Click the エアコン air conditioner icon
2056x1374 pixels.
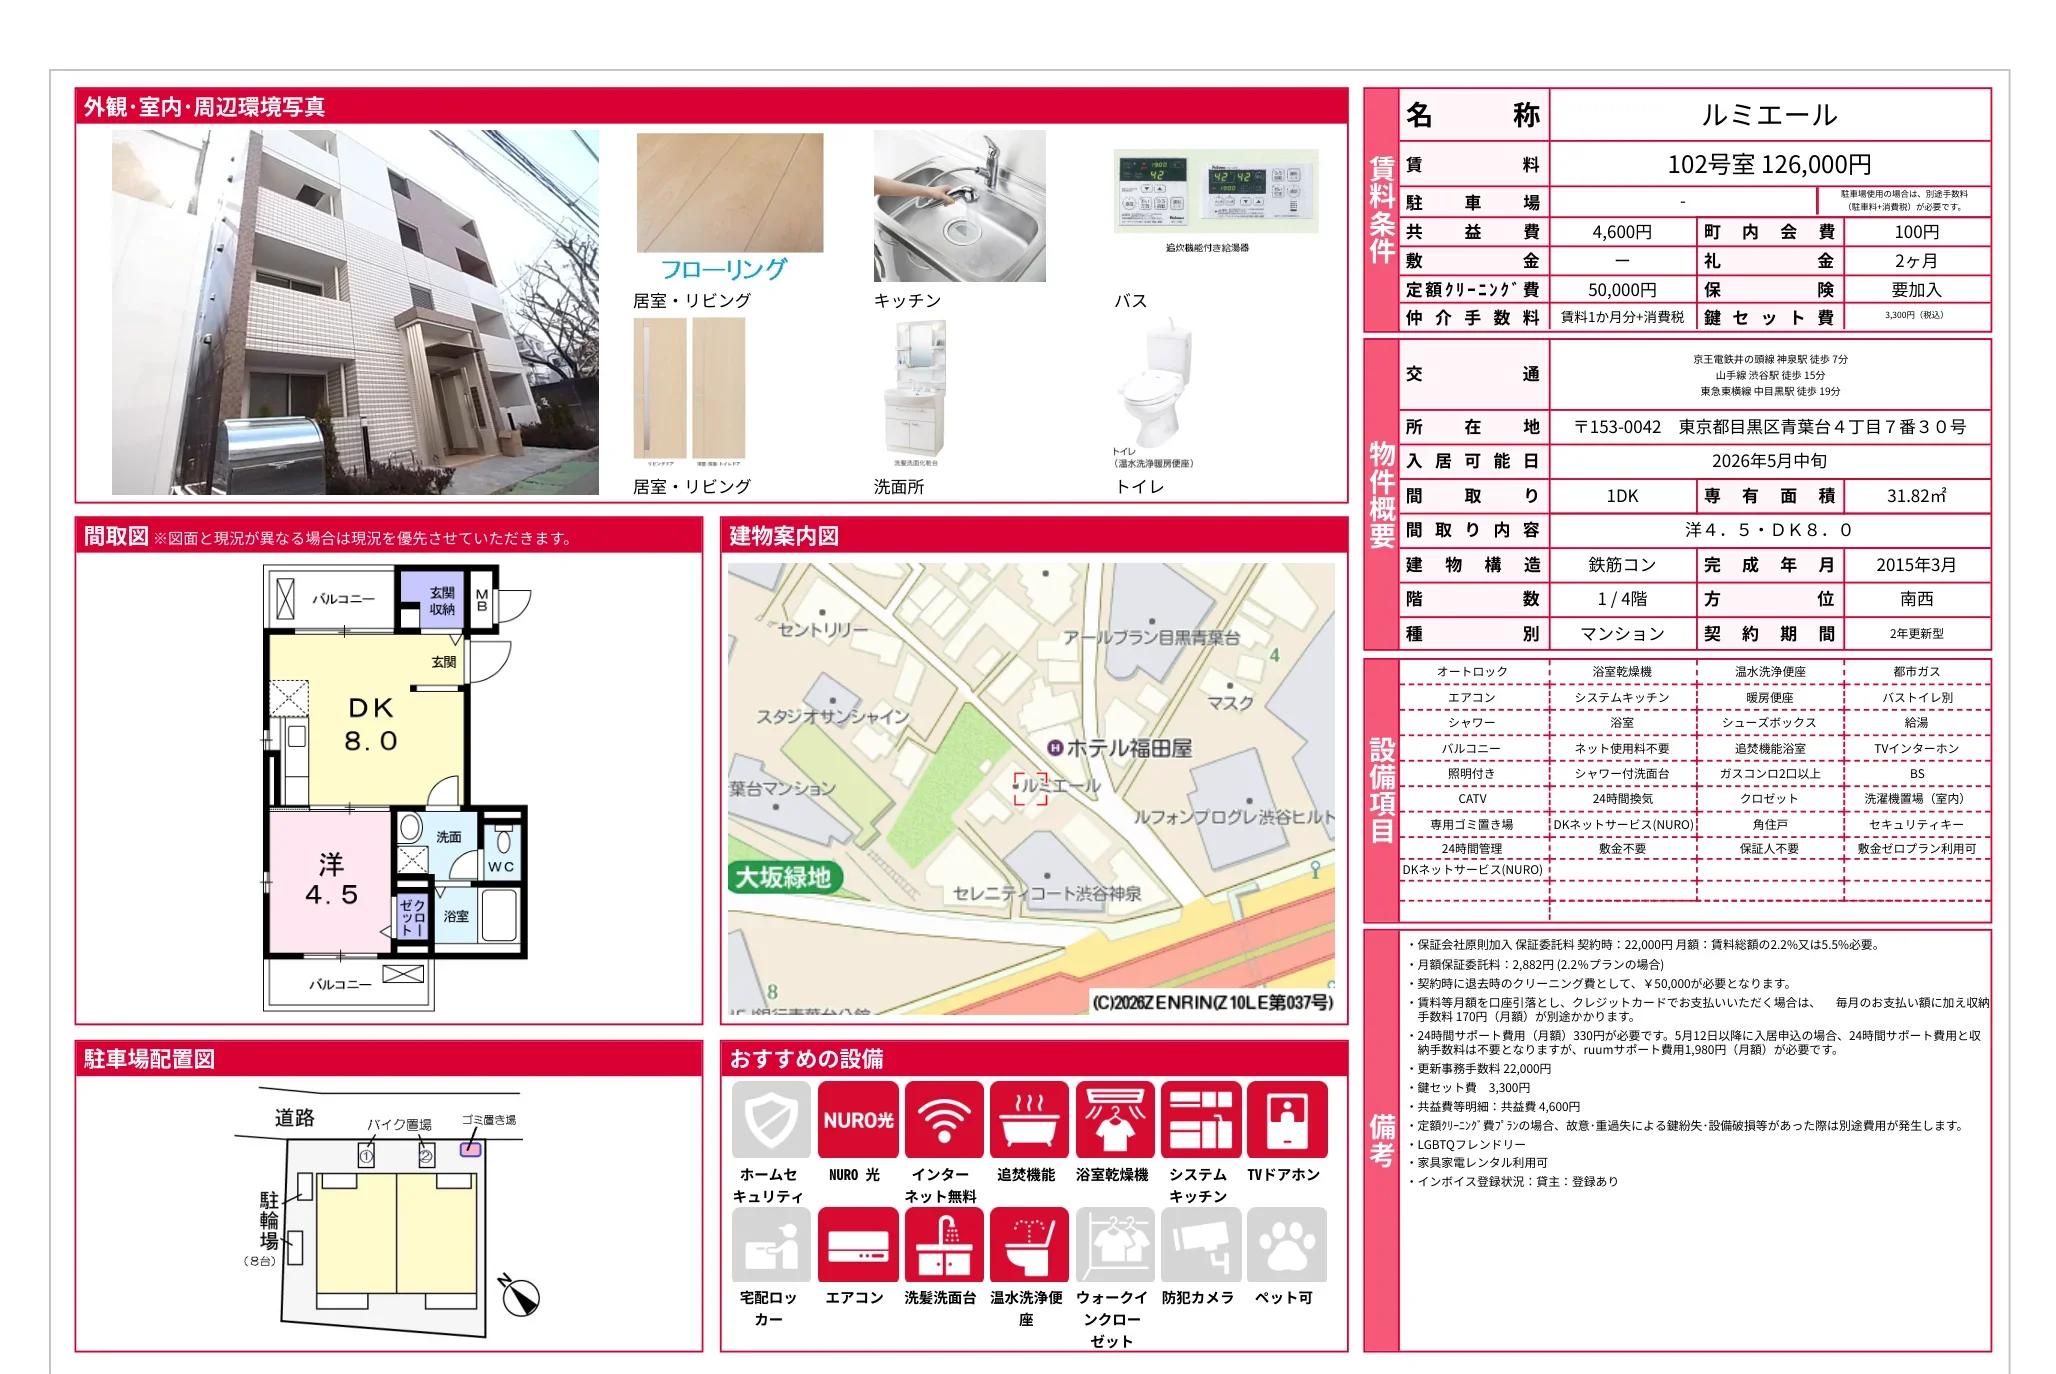pyautogui.click(x=857, y=1244)
